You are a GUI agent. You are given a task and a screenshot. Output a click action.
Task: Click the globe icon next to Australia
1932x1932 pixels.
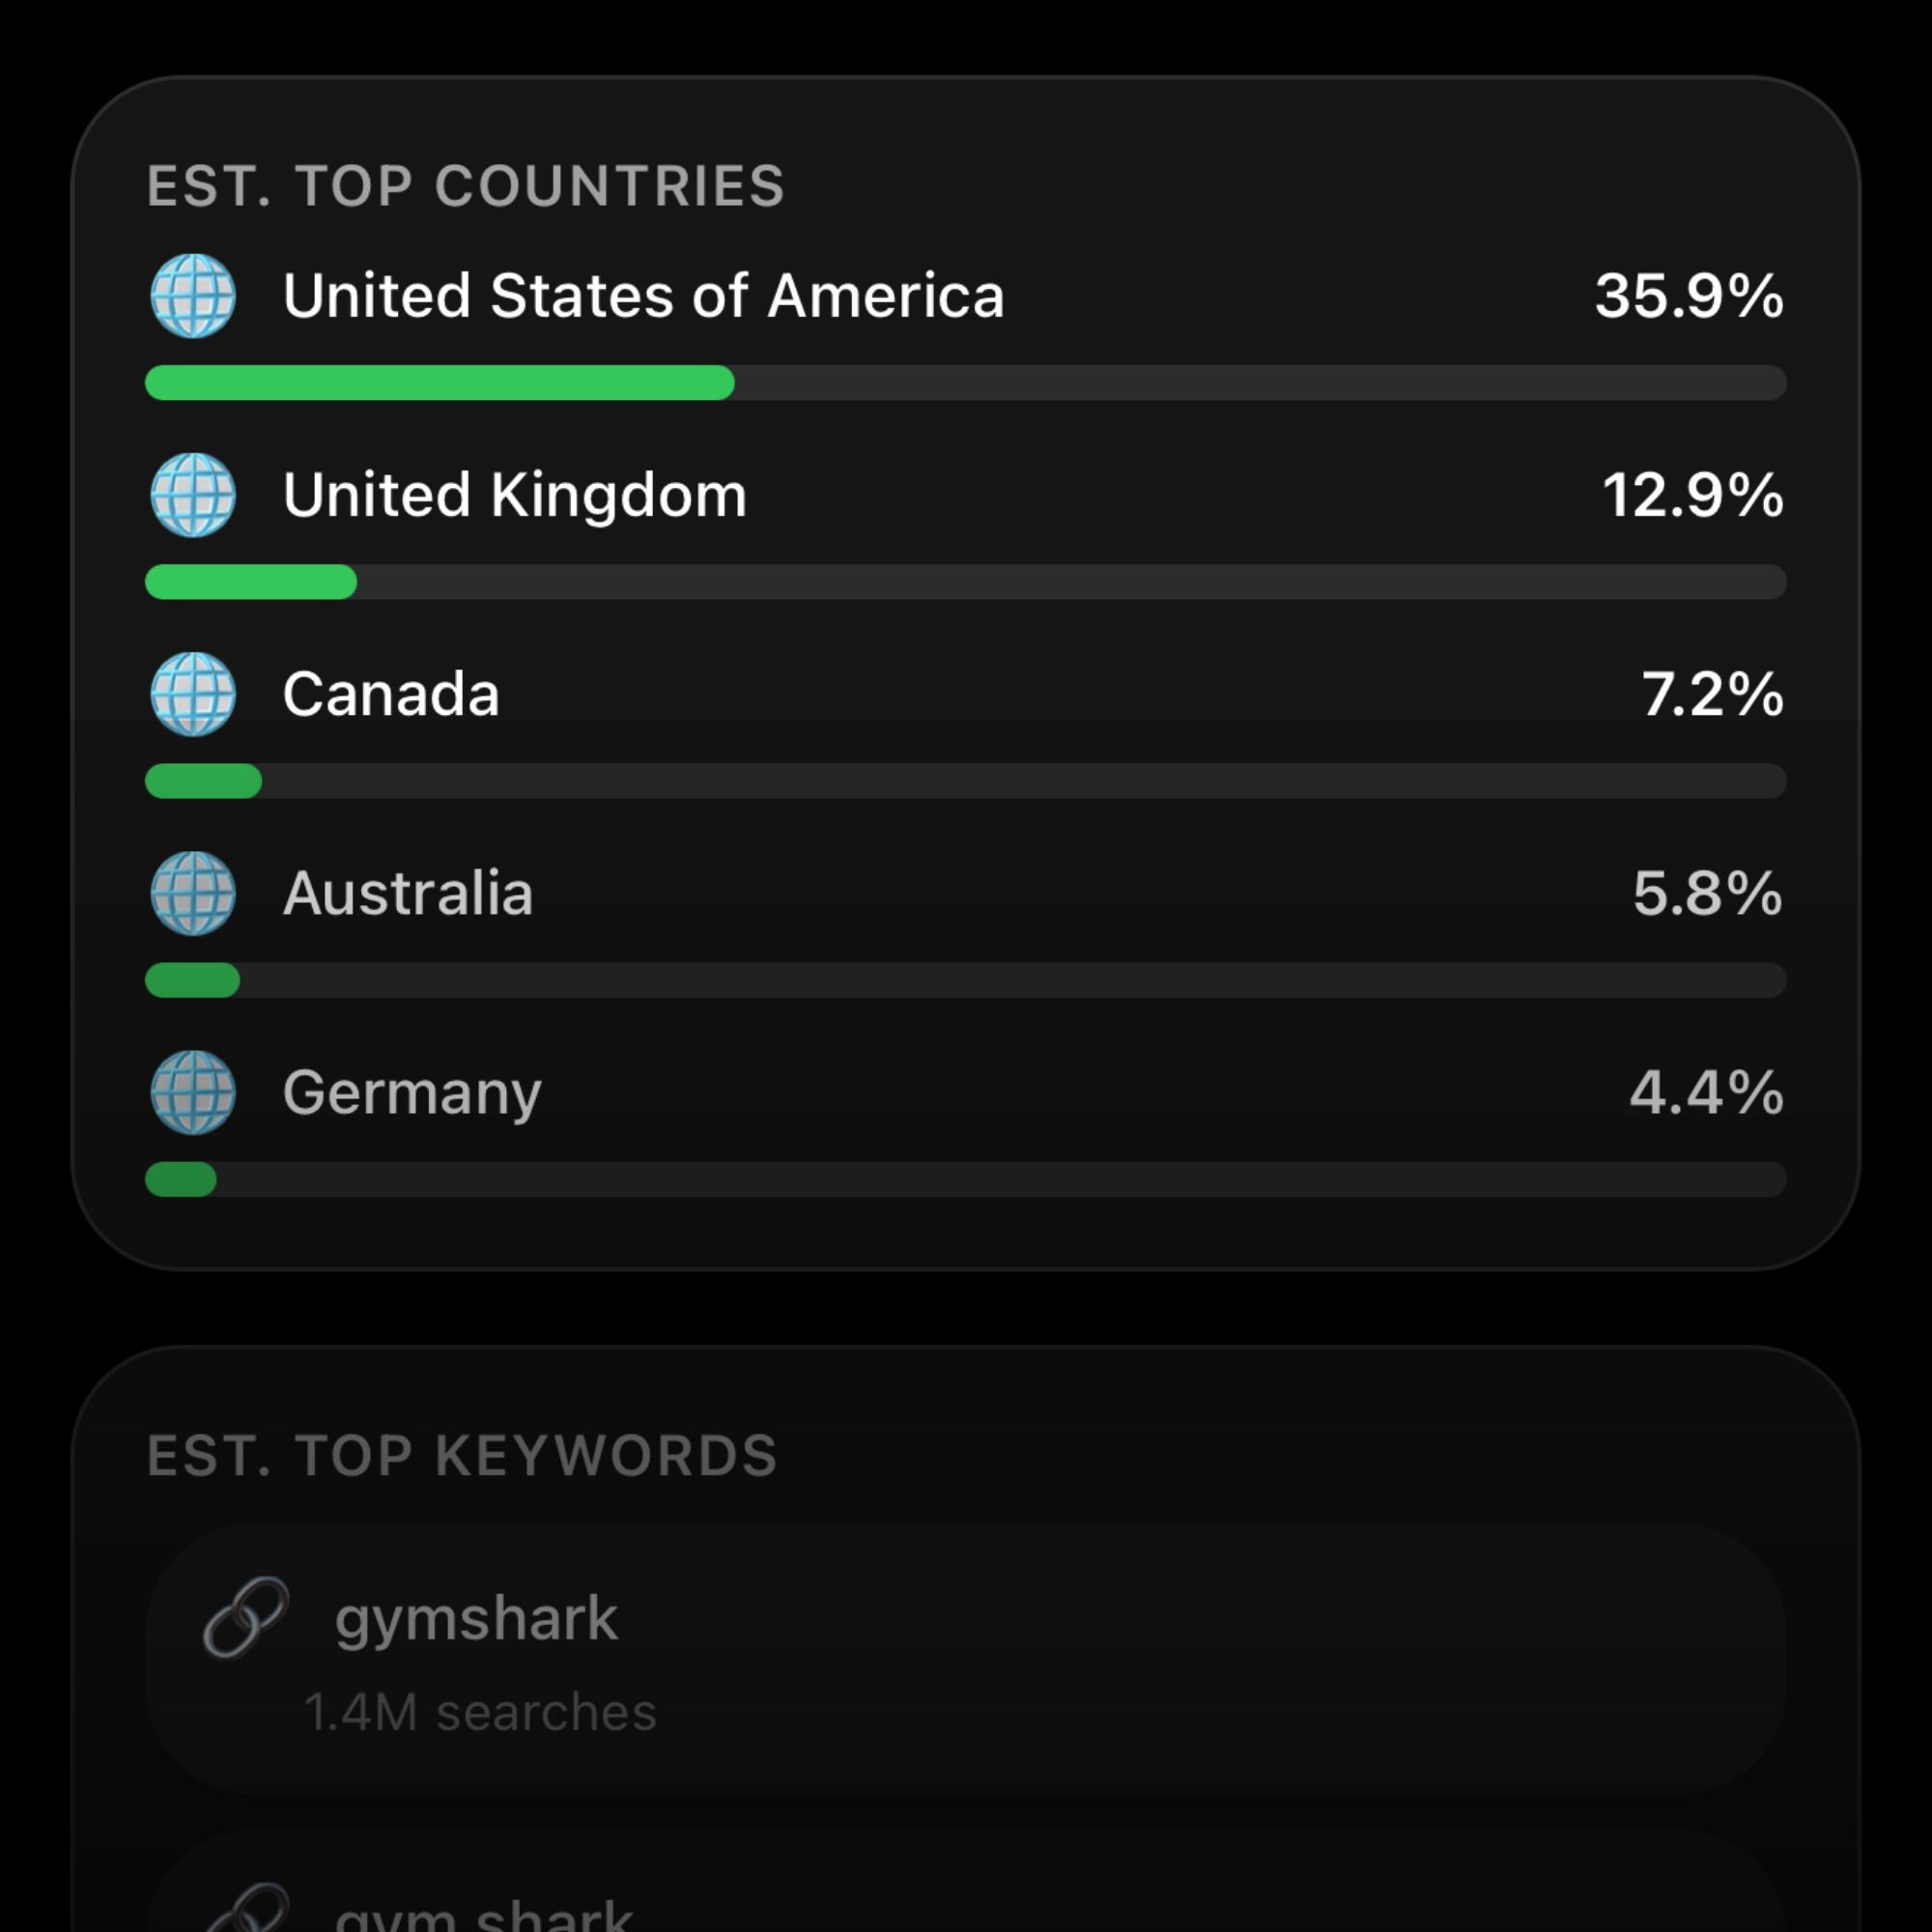(193, 893)
